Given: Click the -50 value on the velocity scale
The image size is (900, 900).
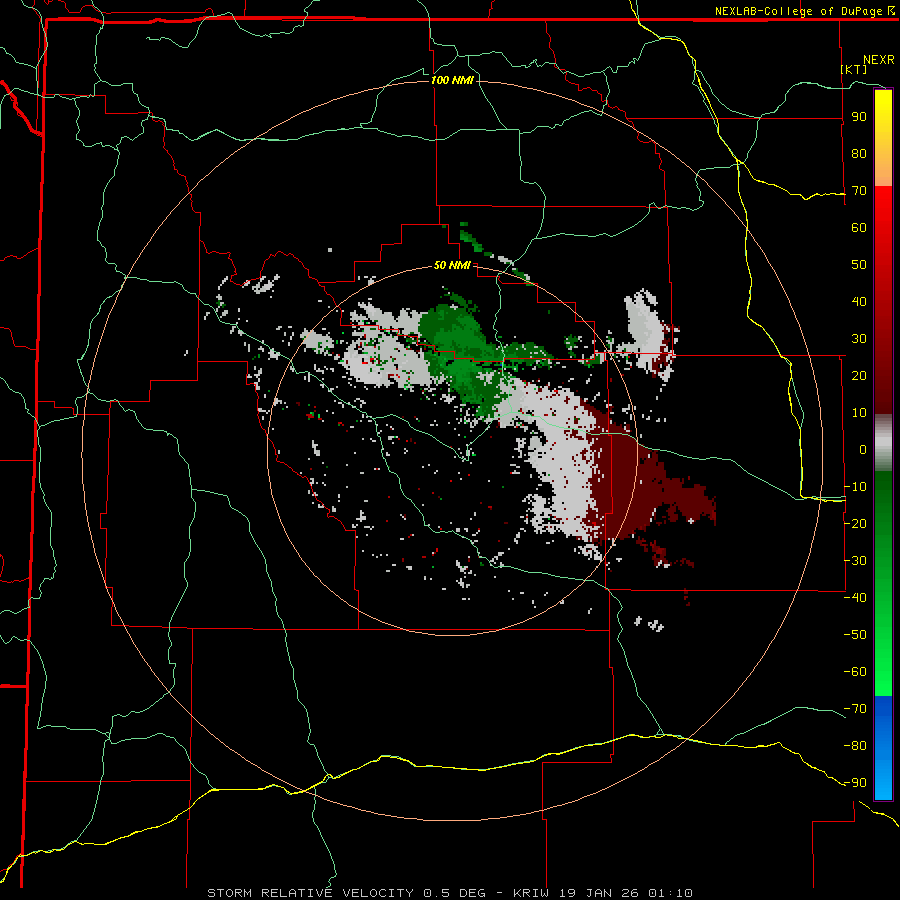Looking at the screenshot, I should (855, 635).
